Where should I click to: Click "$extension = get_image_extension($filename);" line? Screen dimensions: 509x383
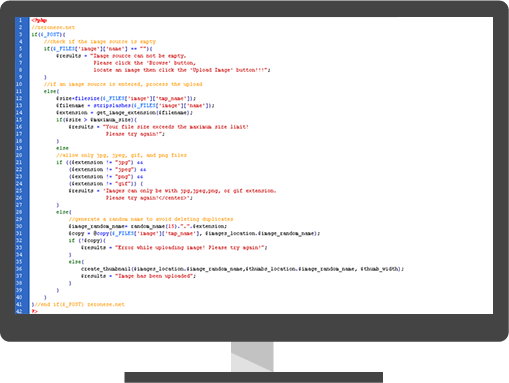124,113
